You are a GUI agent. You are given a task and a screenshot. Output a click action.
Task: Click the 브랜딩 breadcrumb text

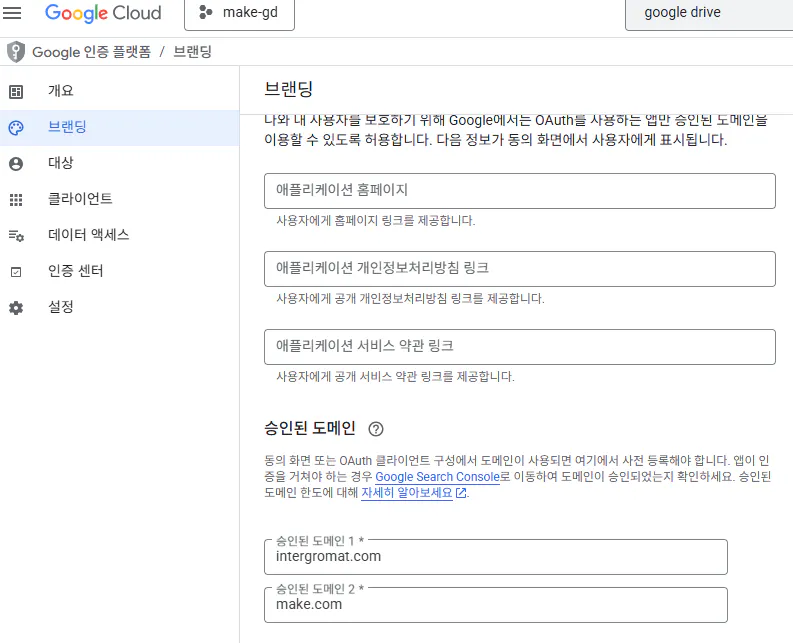pos(192,52)
